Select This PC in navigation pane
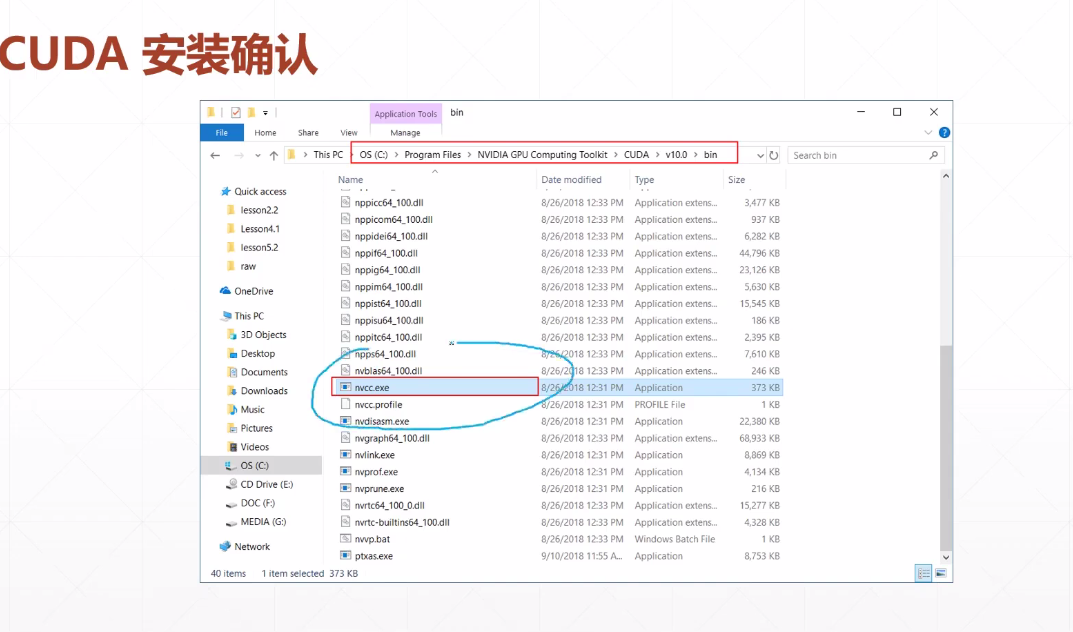Screen dimensions: 1073x632 point(248,316)
